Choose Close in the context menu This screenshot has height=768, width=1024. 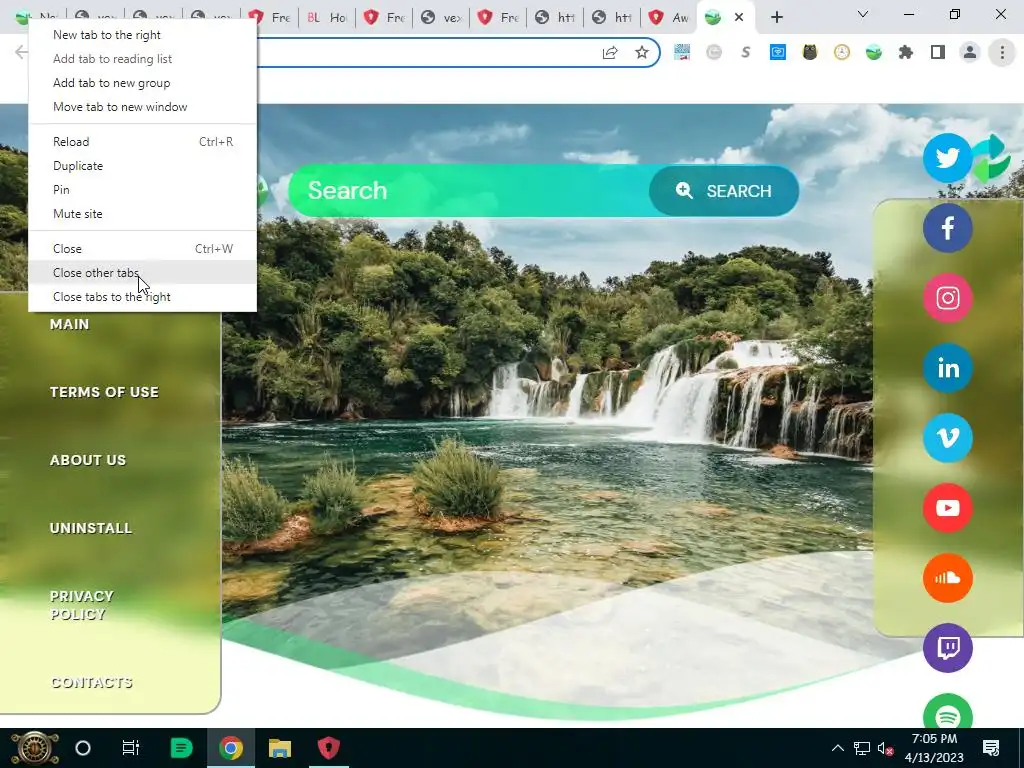(x=142, y=249)
